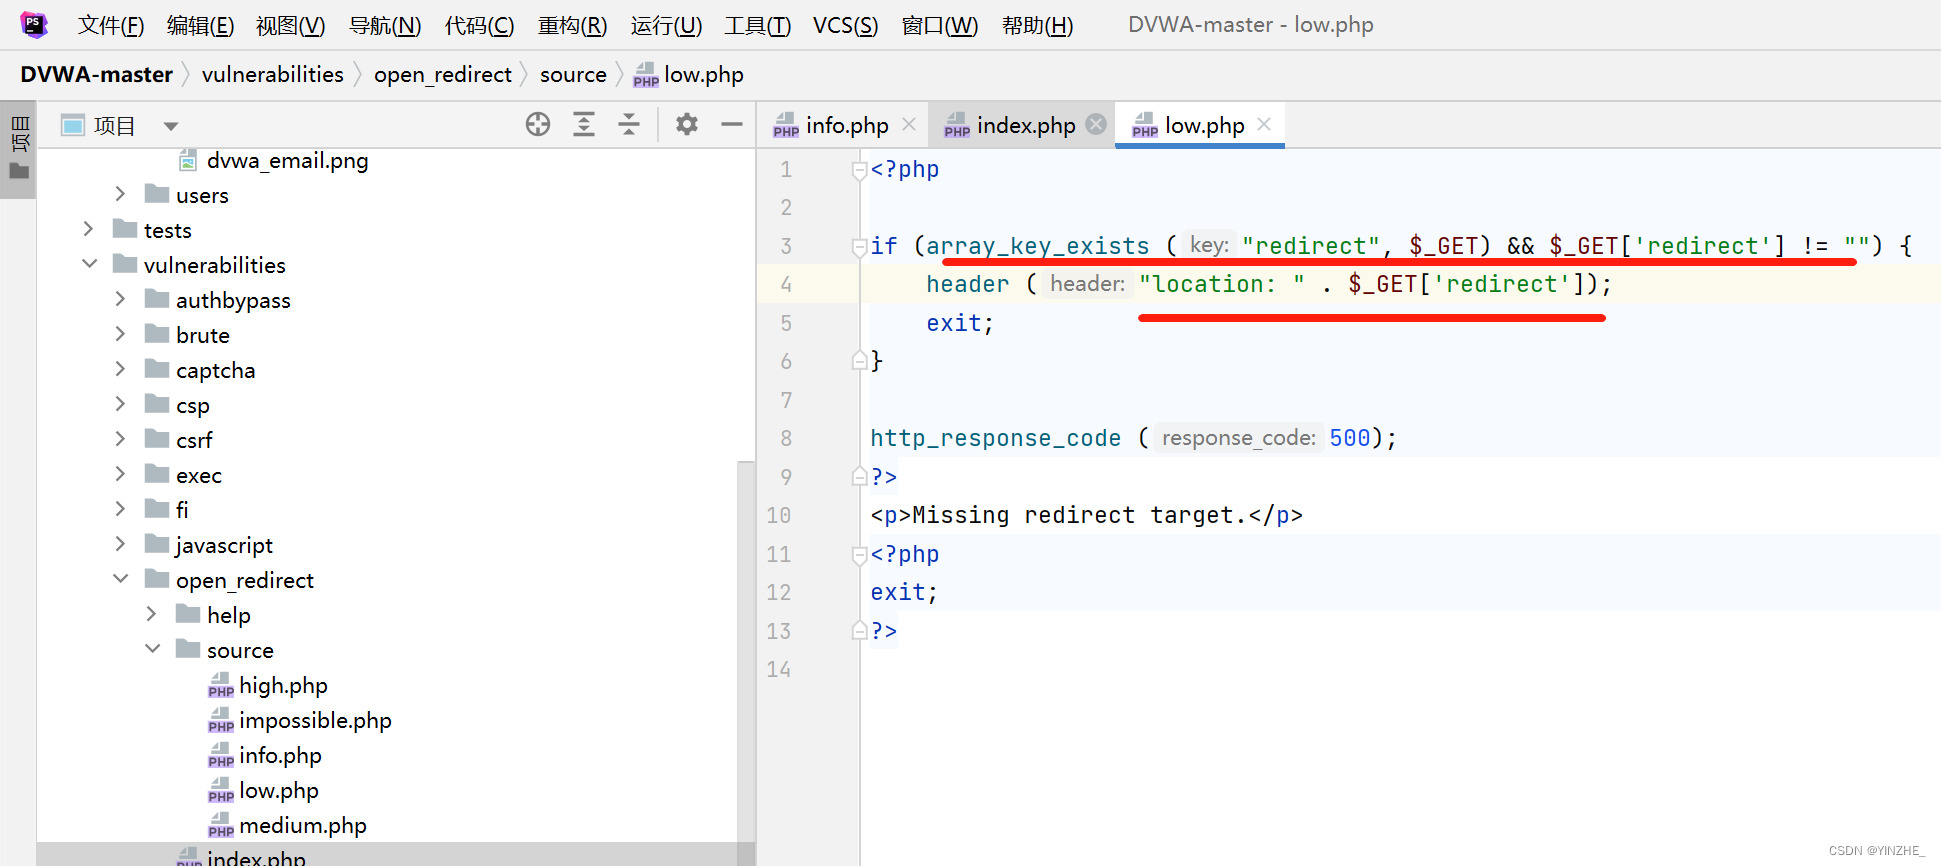Place cursor on http_response_code in line 8
The image size is (1941, 866).
pyautogui.click(x=995, y=438)
